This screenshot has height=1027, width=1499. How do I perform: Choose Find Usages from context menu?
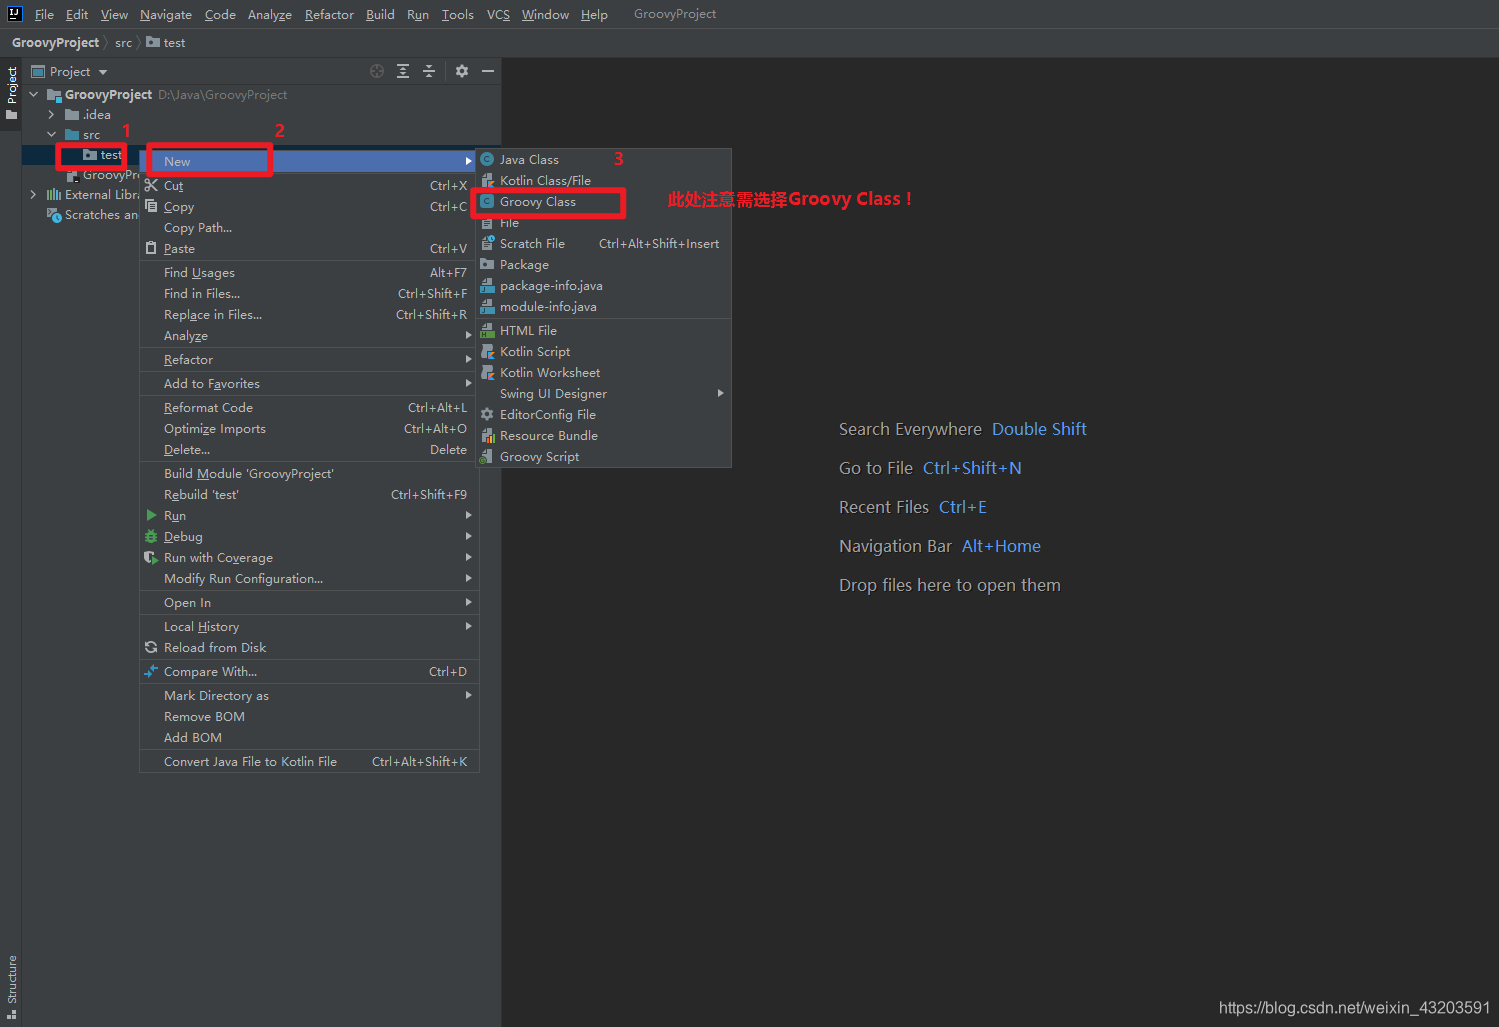(309, 272)
